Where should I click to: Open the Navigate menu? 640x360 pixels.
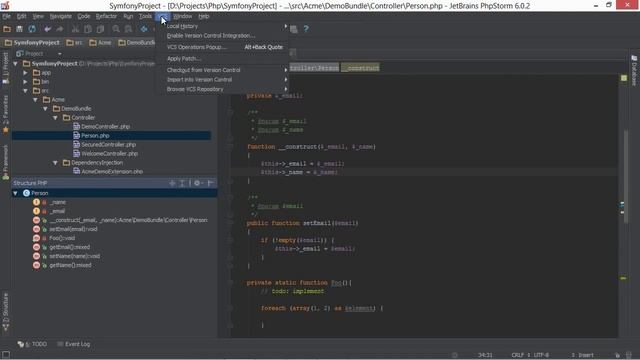[60, 16]
